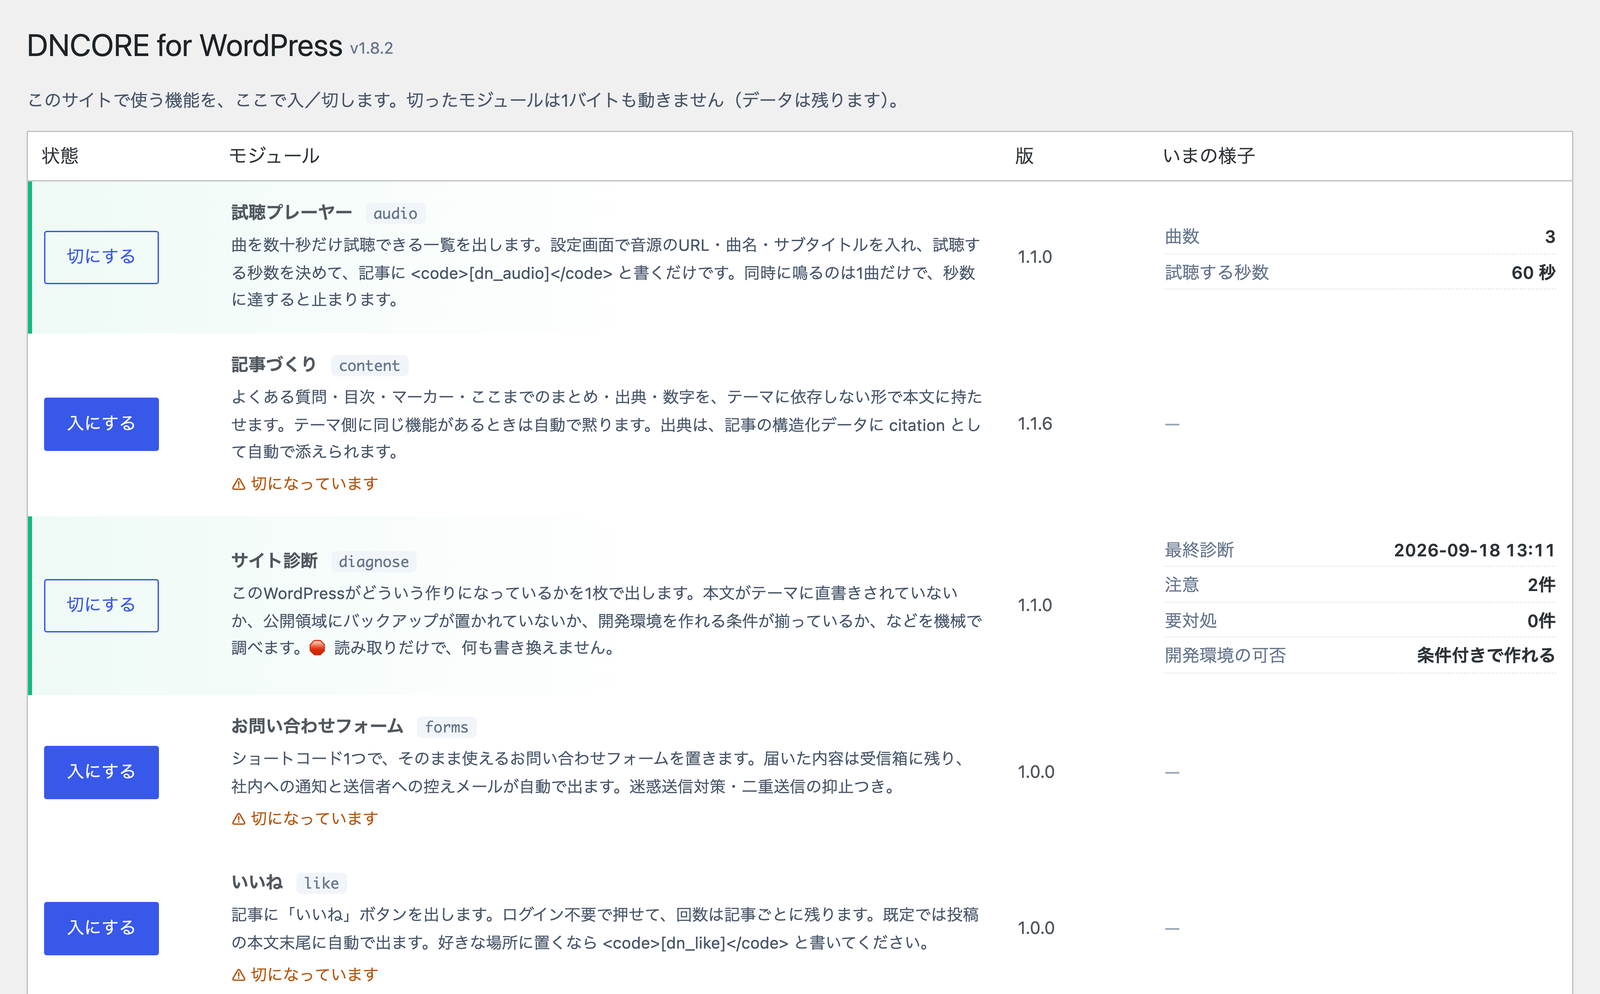Screen dimensions: 1600x994
Task: Click the いまの様子 column header
Action: 1208,156
